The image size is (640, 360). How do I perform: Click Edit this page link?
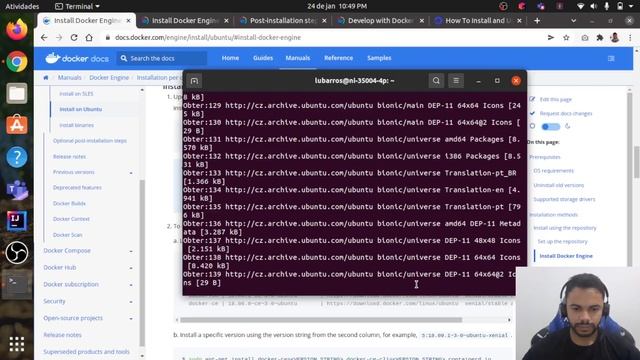556,100
